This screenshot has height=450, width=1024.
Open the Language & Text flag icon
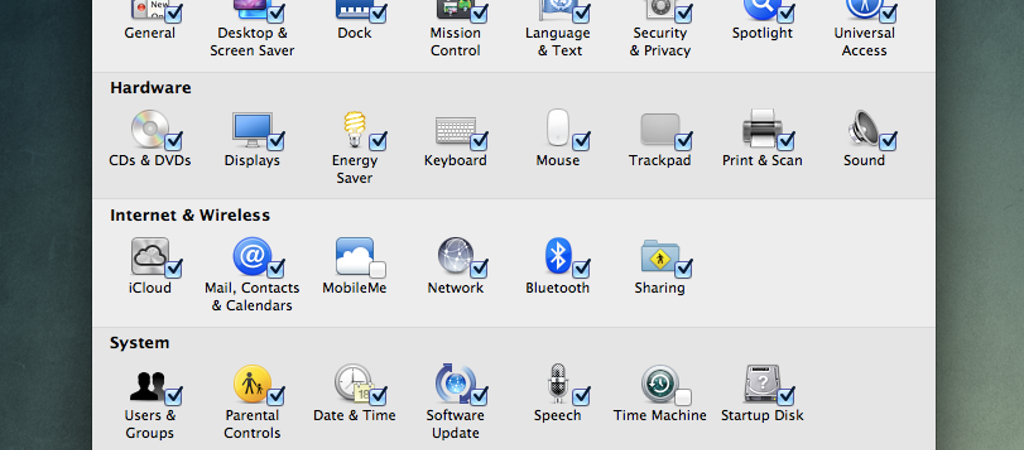(x=558, y=10)
